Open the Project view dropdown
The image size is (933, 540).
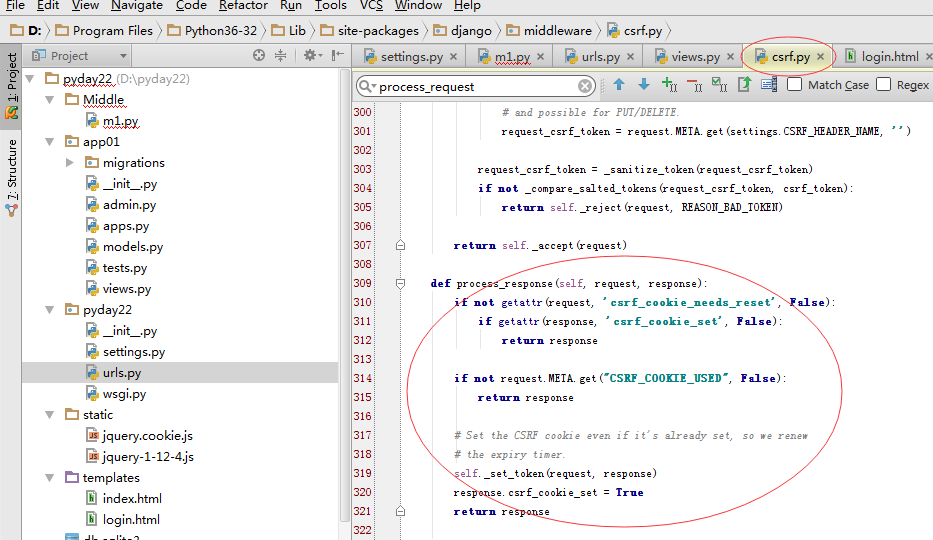(123, 56)
